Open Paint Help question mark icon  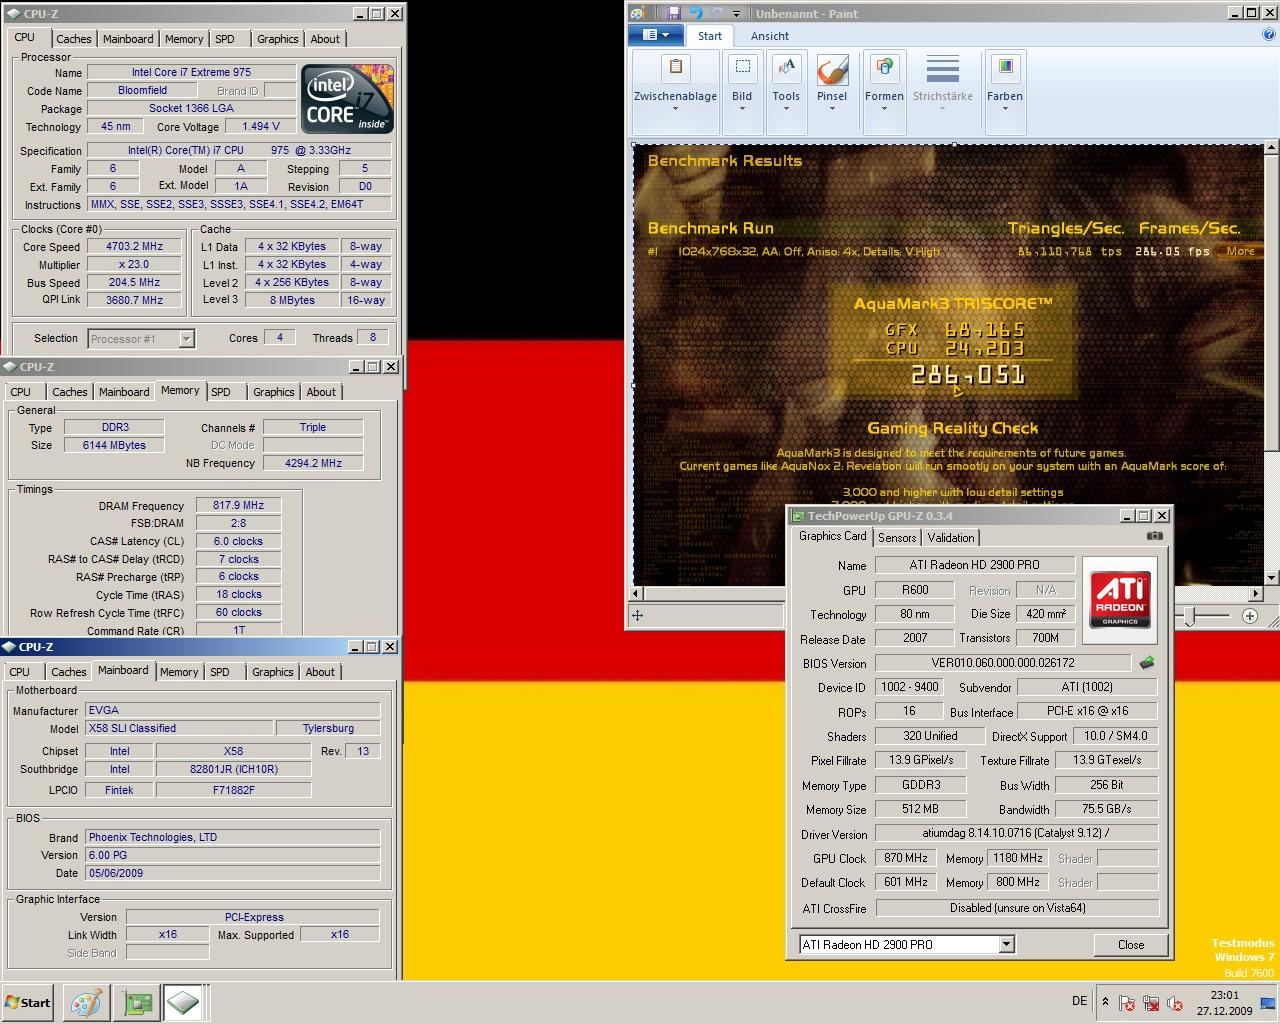pyautogui.click(x=1269, y=35)
